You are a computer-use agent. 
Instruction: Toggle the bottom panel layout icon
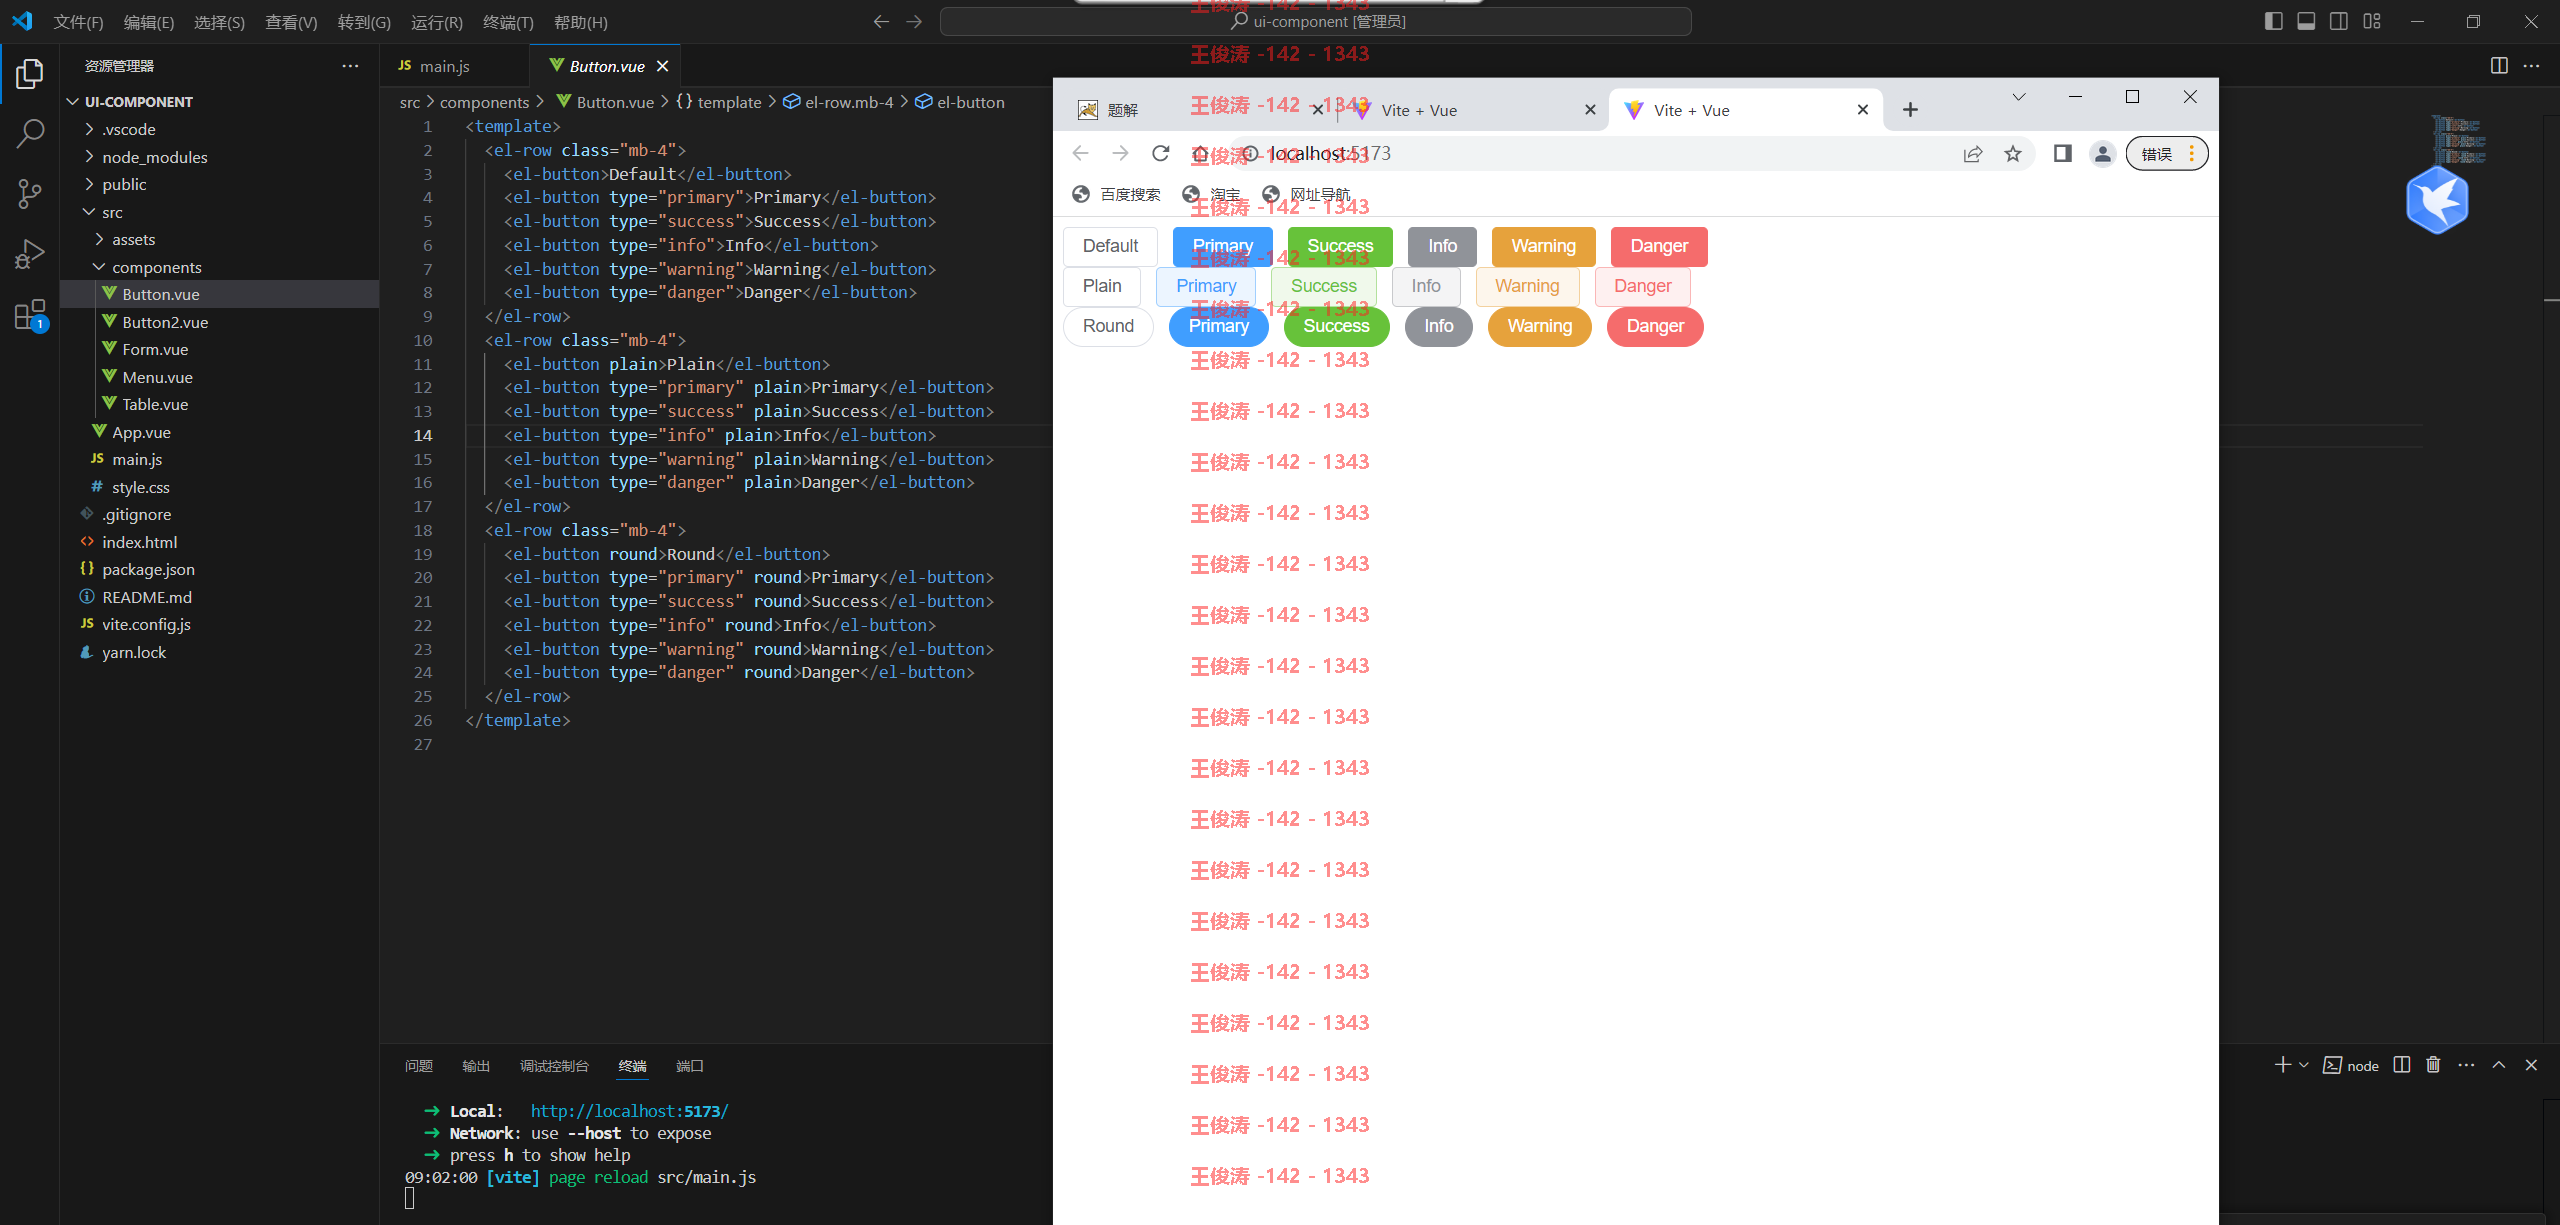pos(2306,21)
